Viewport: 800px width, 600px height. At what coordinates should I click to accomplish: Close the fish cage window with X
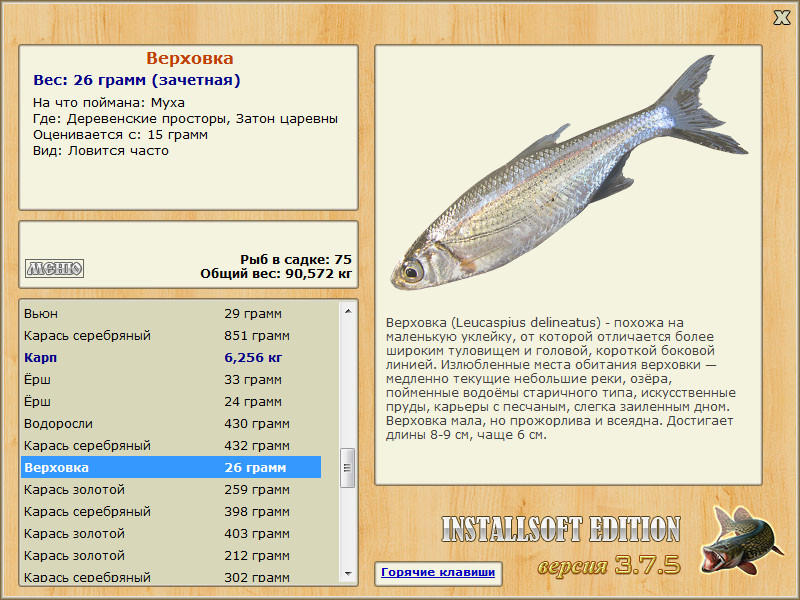point(781,18)
